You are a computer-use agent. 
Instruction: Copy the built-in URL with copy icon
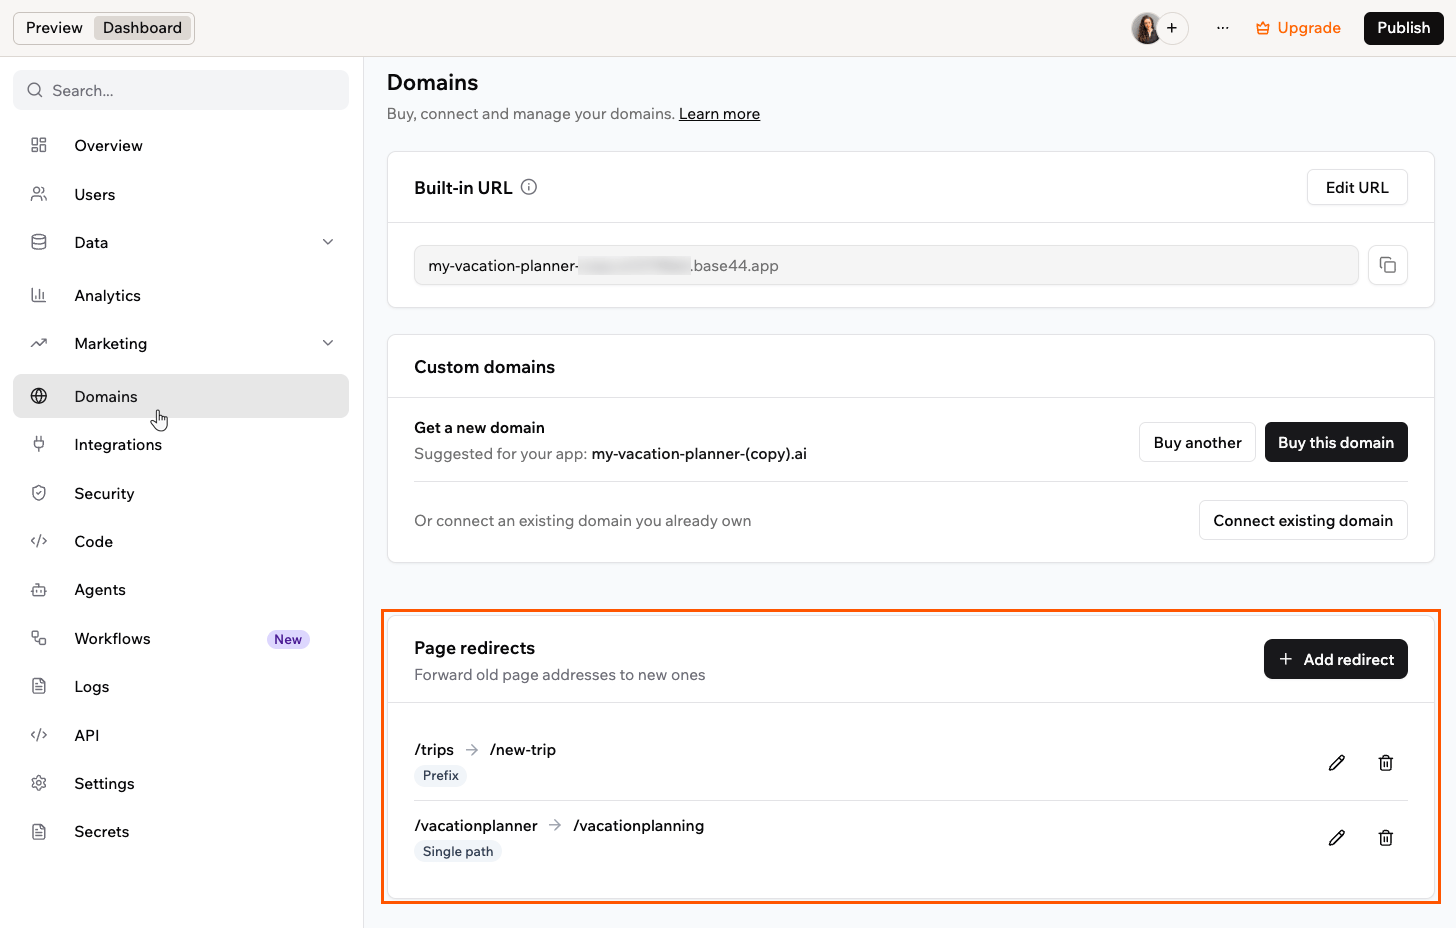[1388, 265]
